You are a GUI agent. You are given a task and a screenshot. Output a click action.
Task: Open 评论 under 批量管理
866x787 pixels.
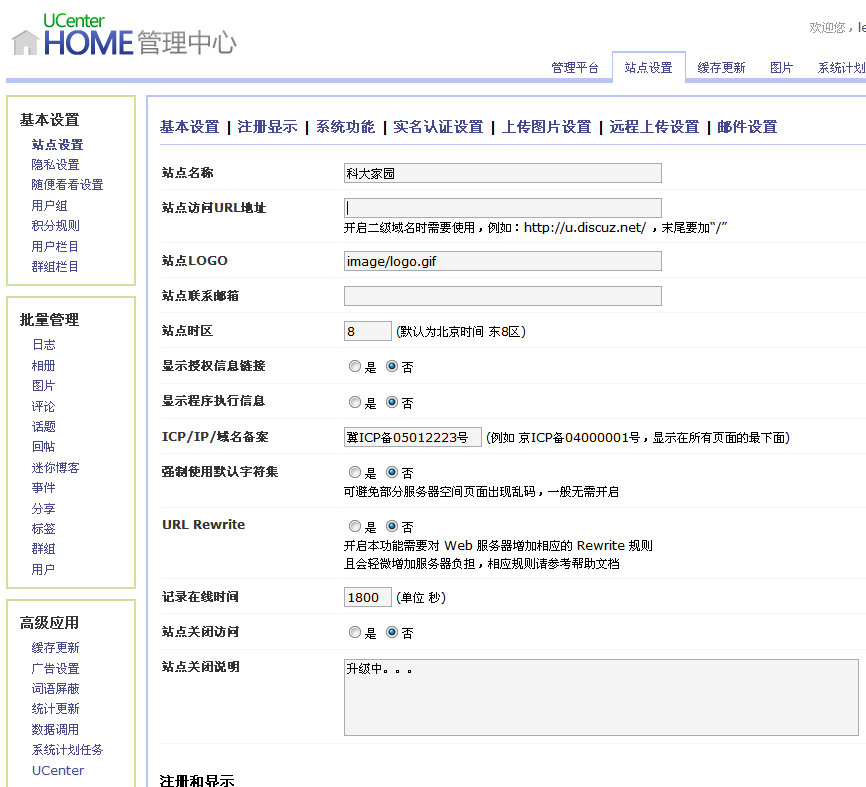coord(44,406)
